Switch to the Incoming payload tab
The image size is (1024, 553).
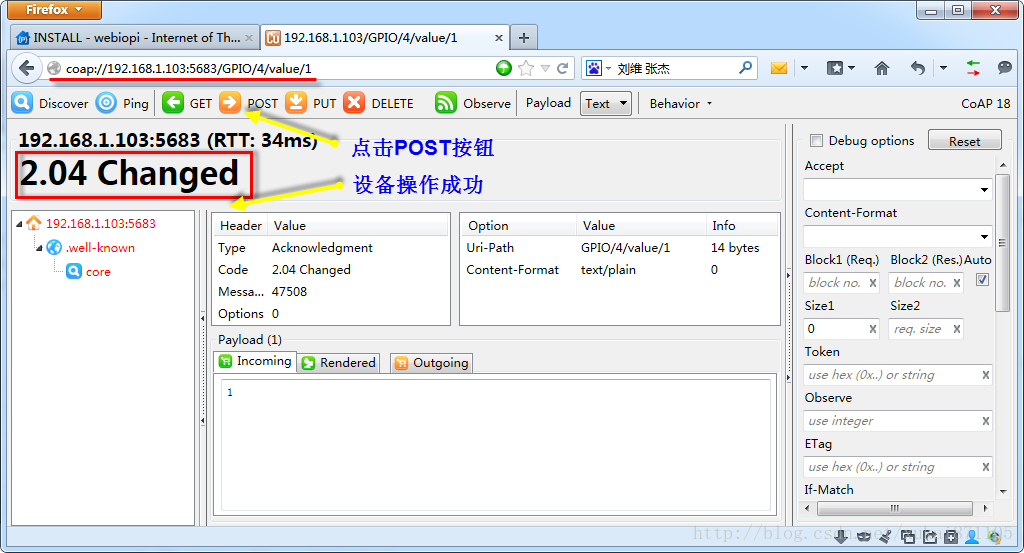coord(255,361)
